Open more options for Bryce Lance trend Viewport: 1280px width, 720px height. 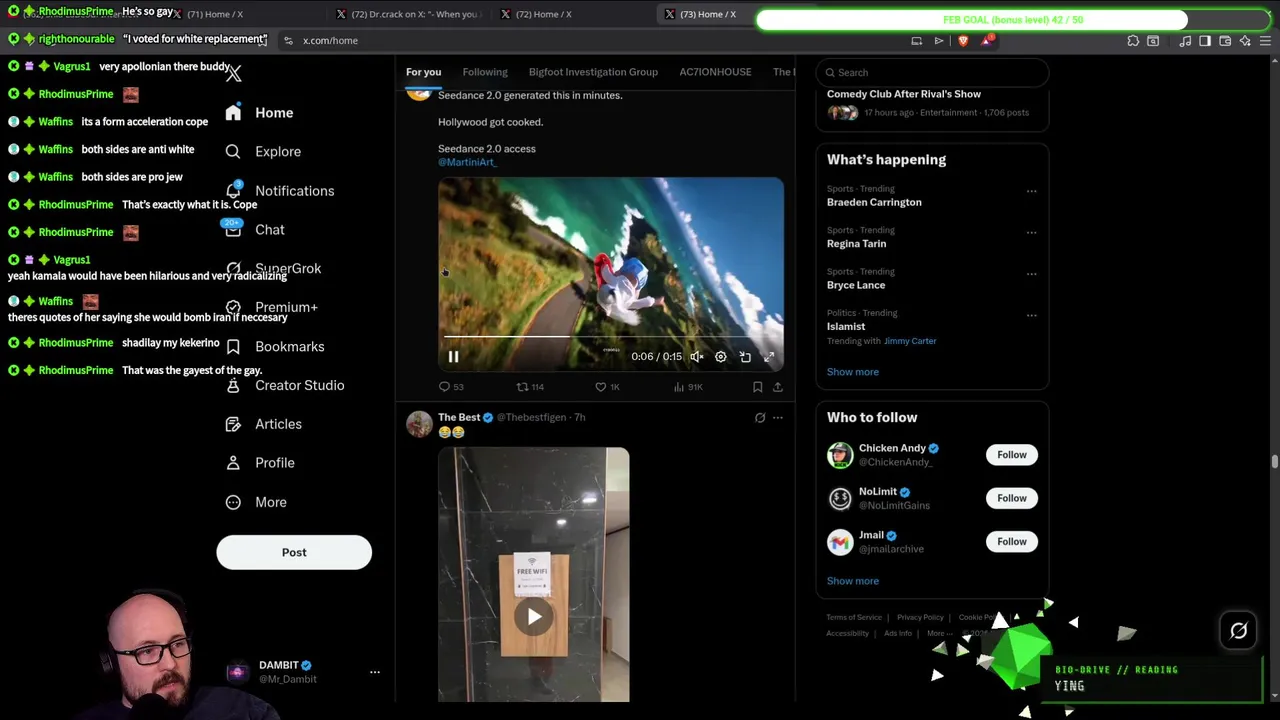coord(1031,273)
